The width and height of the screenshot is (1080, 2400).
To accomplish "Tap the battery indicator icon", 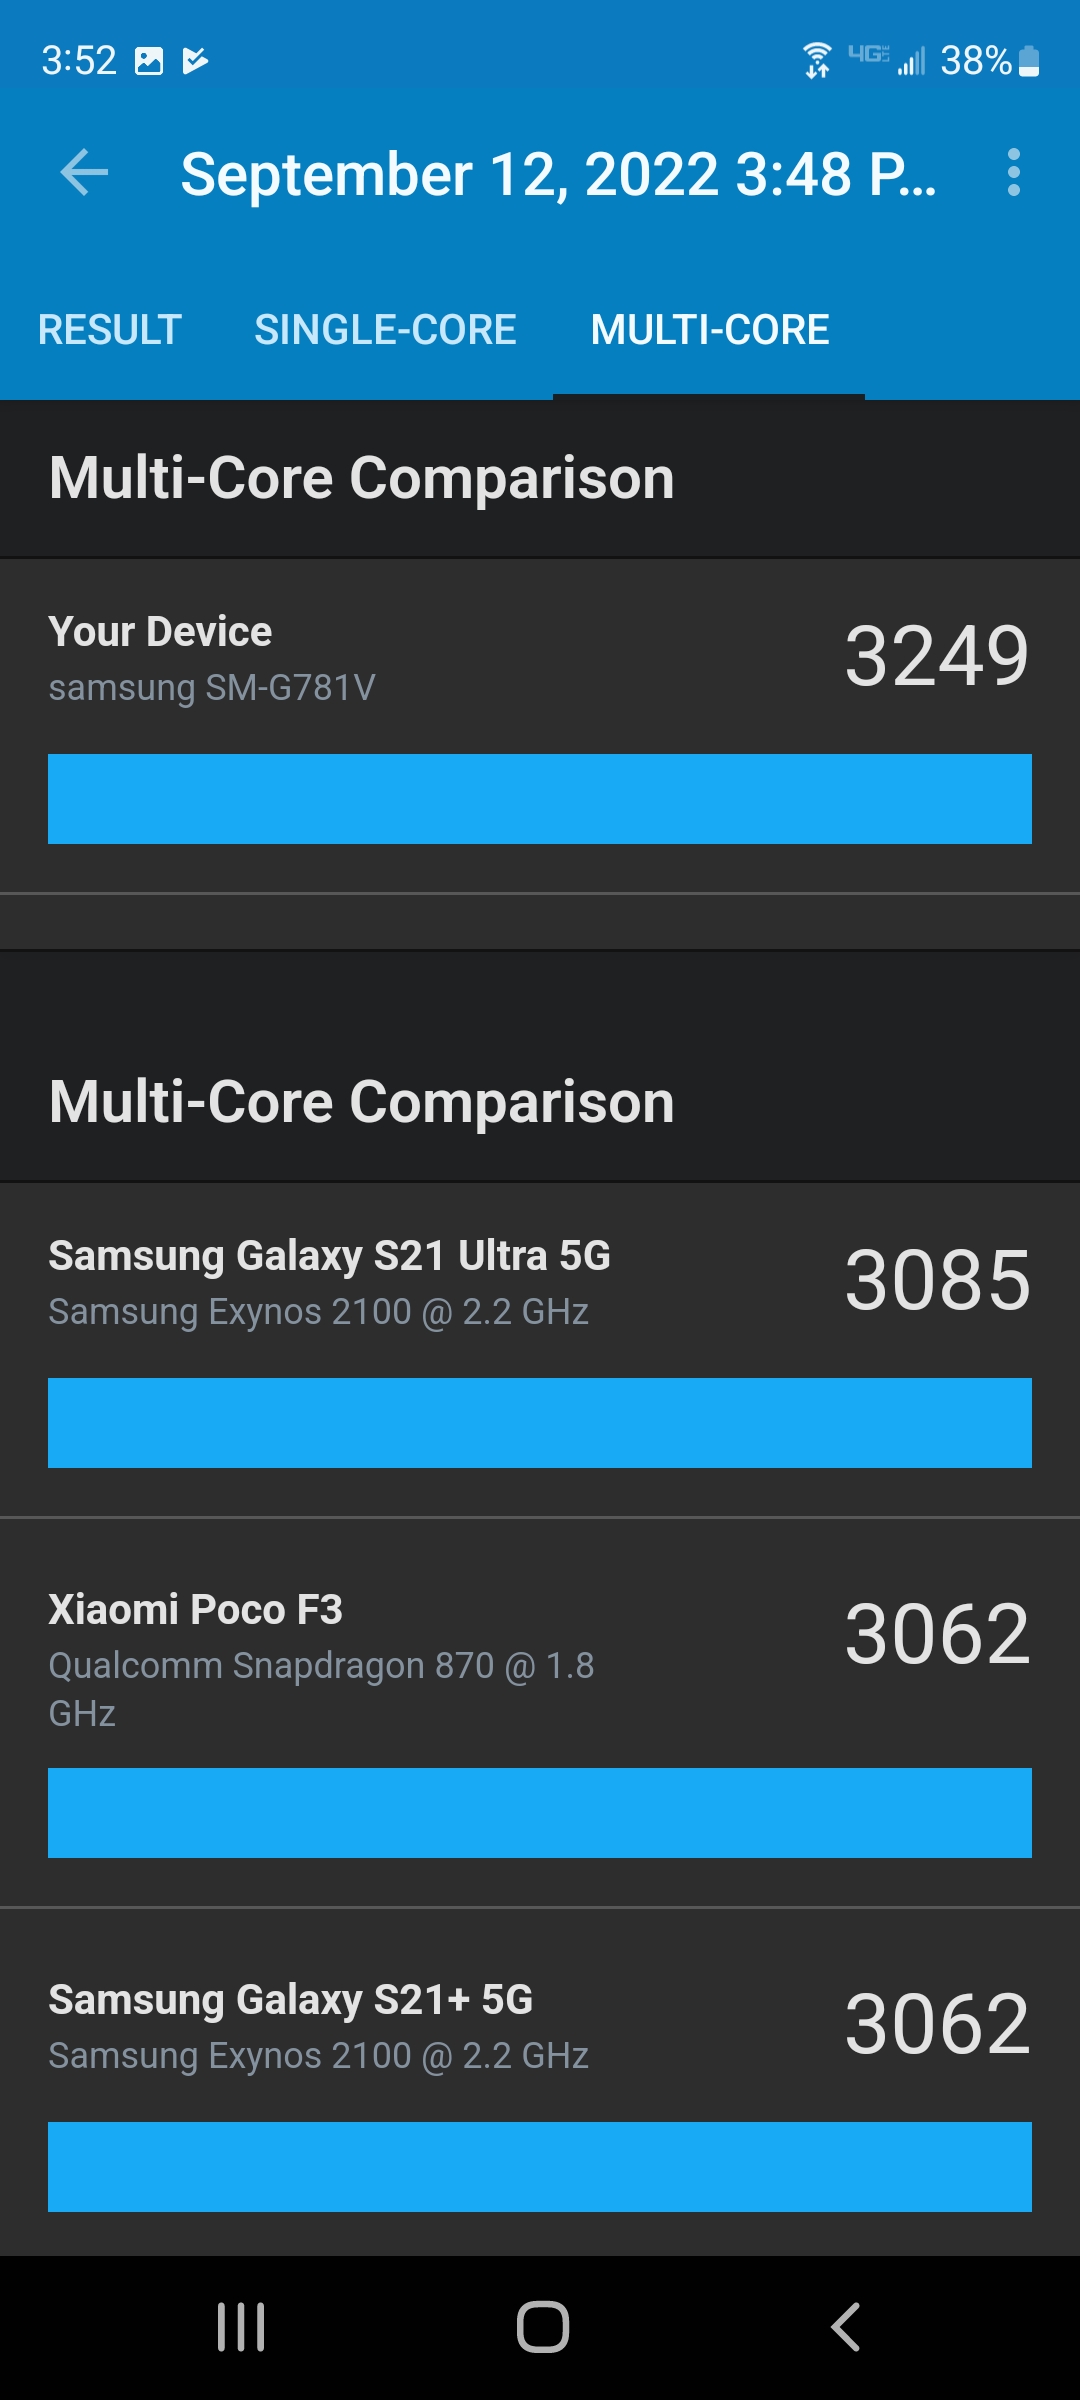I will coord(1028,61).
